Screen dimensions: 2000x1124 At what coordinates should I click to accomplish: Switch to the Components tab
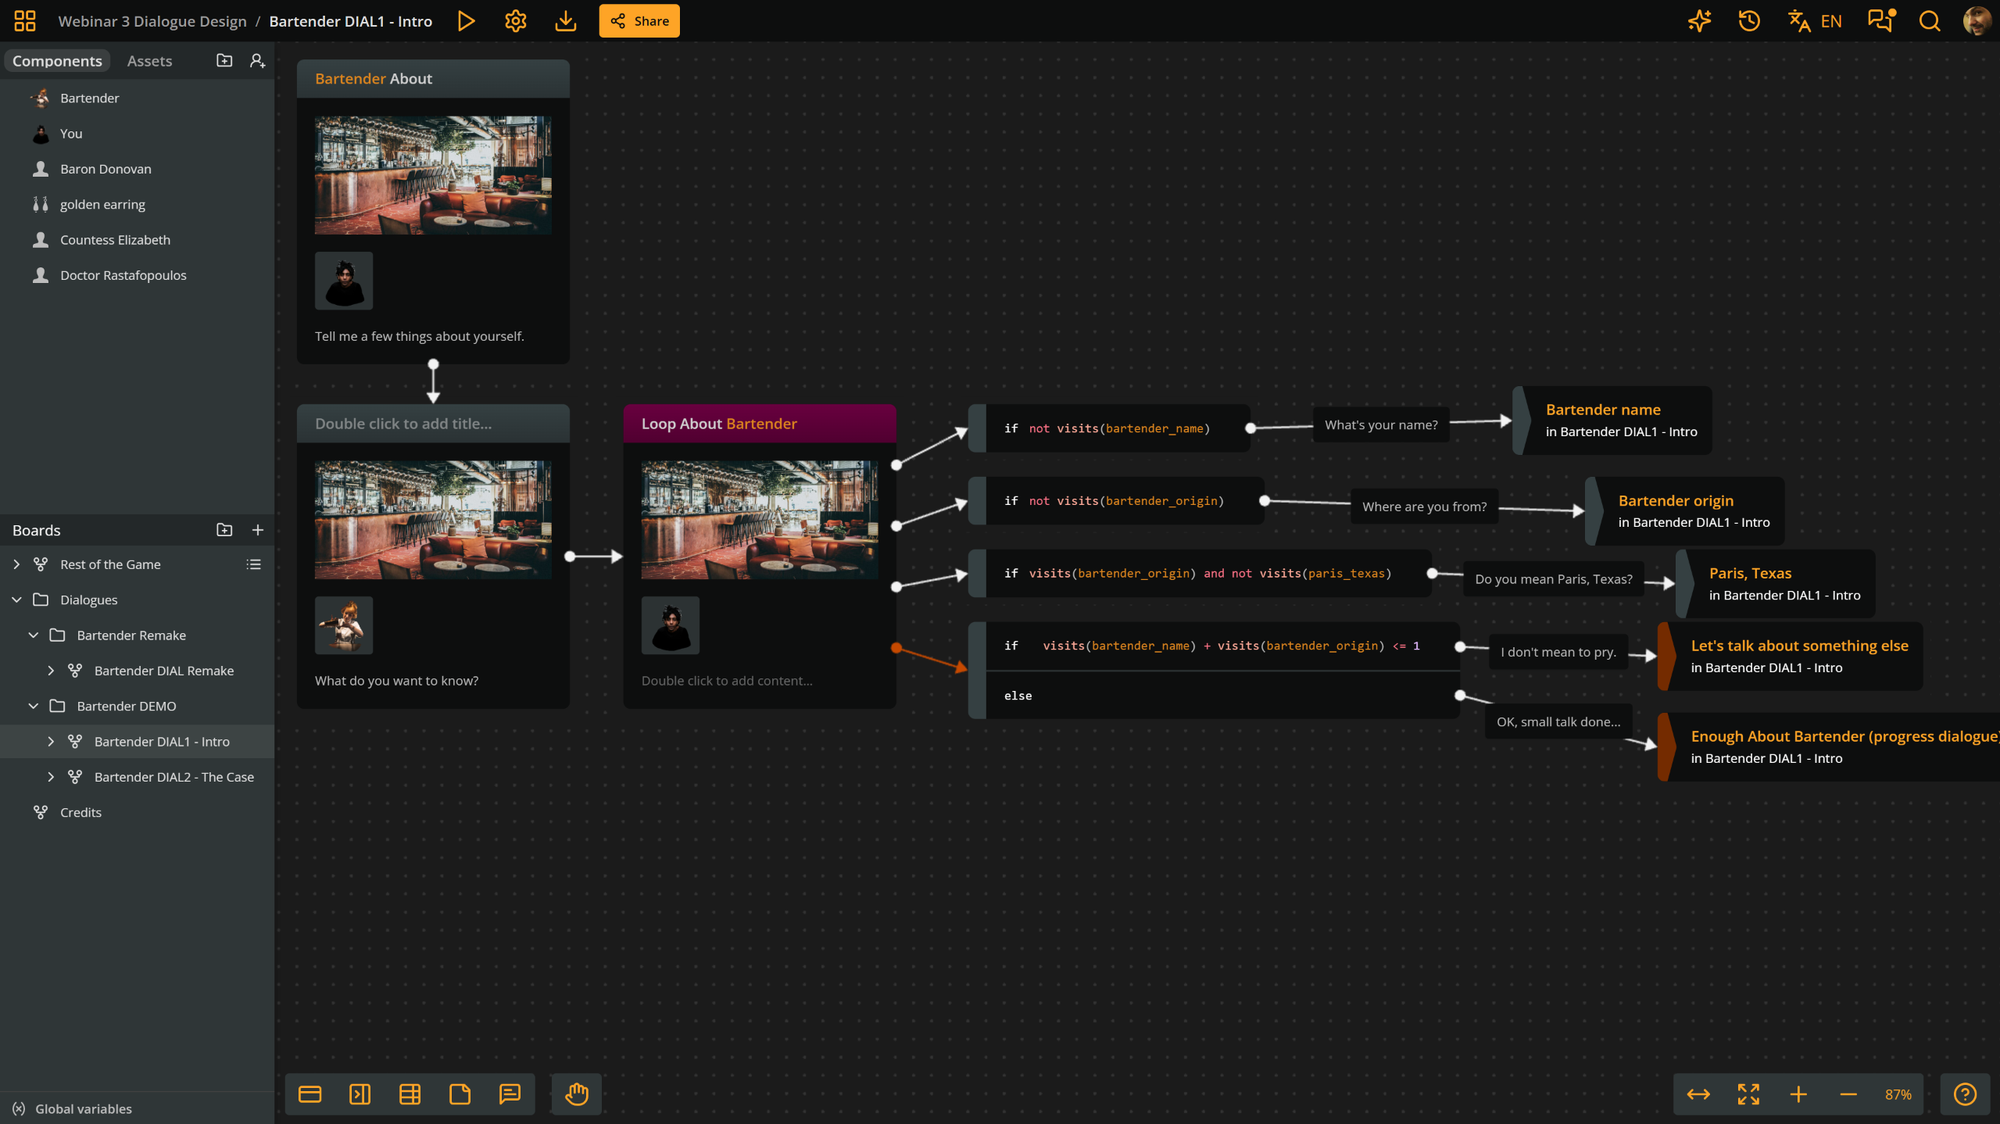pos(57,61)
